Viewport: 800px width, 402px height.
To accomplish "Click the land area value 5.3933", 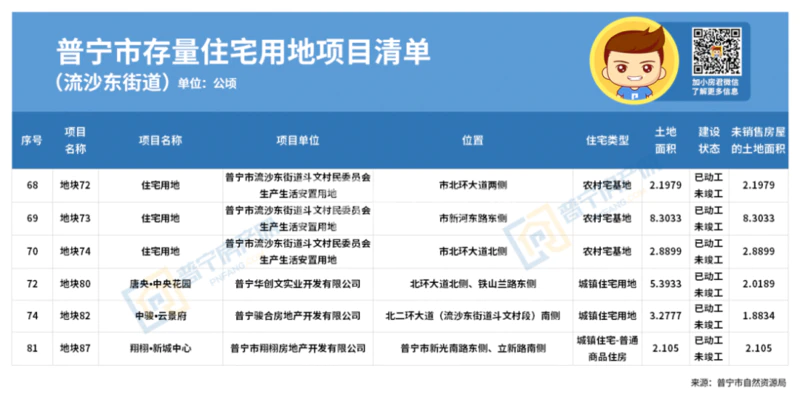I will (x=665, y=283).
